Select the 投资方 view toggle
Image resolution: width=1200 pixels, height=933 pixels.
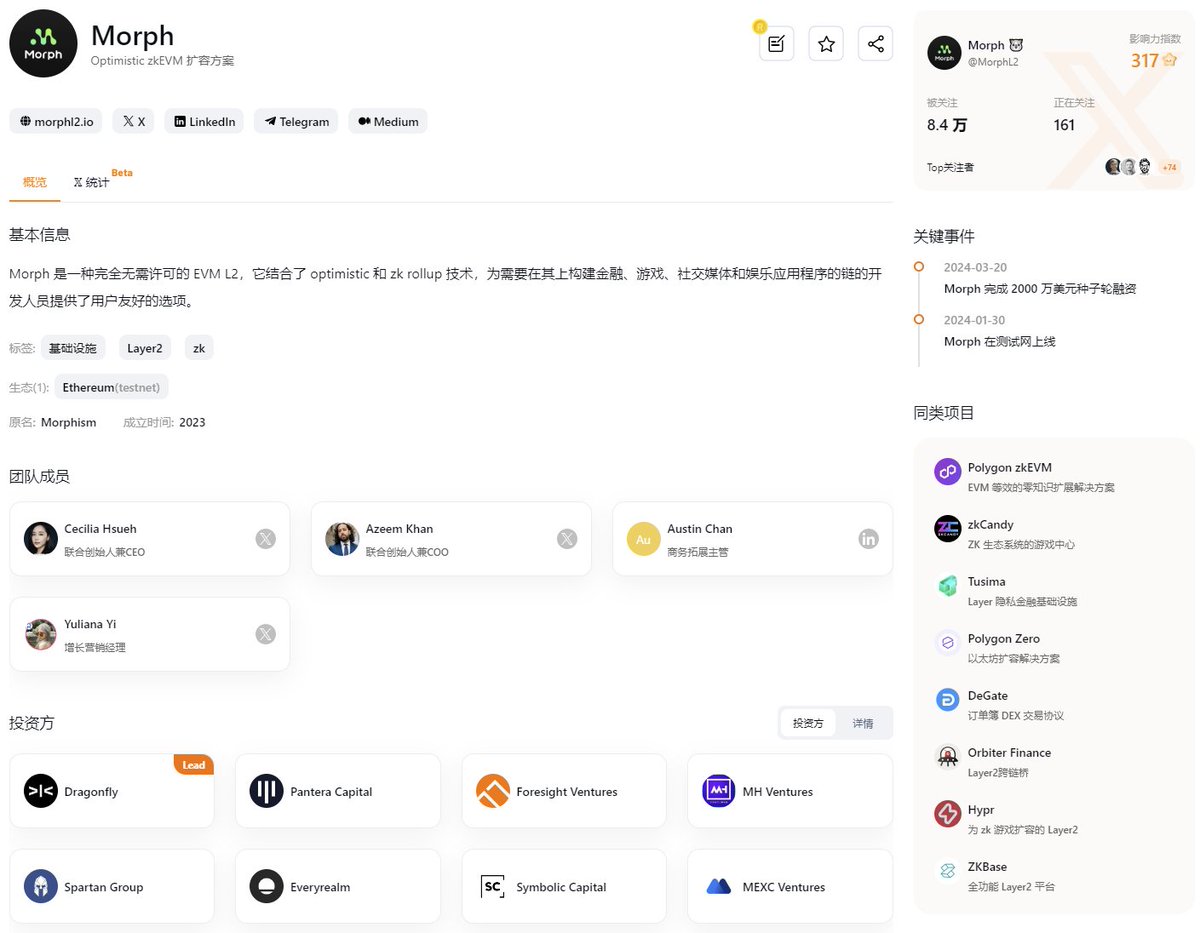click(808, 723)
